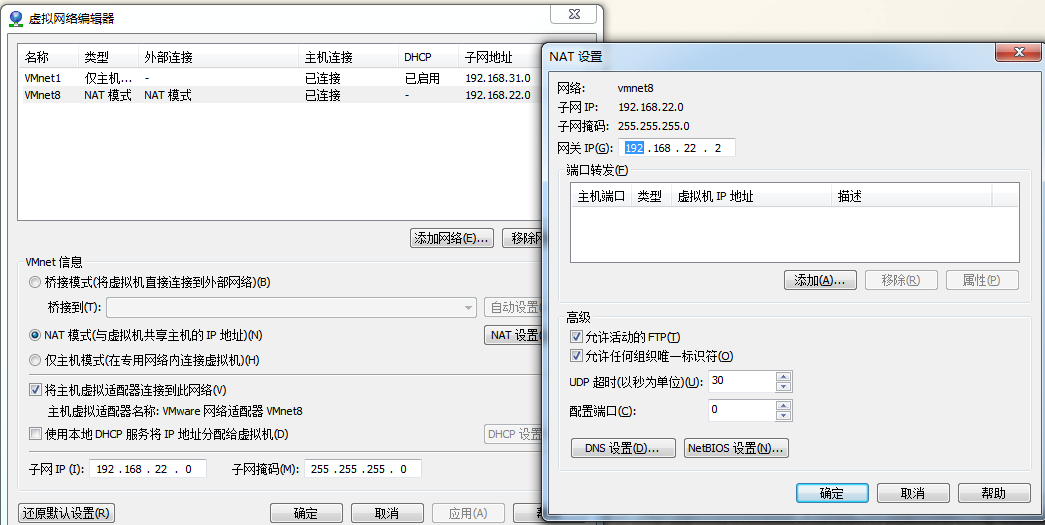The width and height of the screenshot is (1045, 525).
Task: Click the Virtual Network Editor globe icon
Action: pos(16,18)
